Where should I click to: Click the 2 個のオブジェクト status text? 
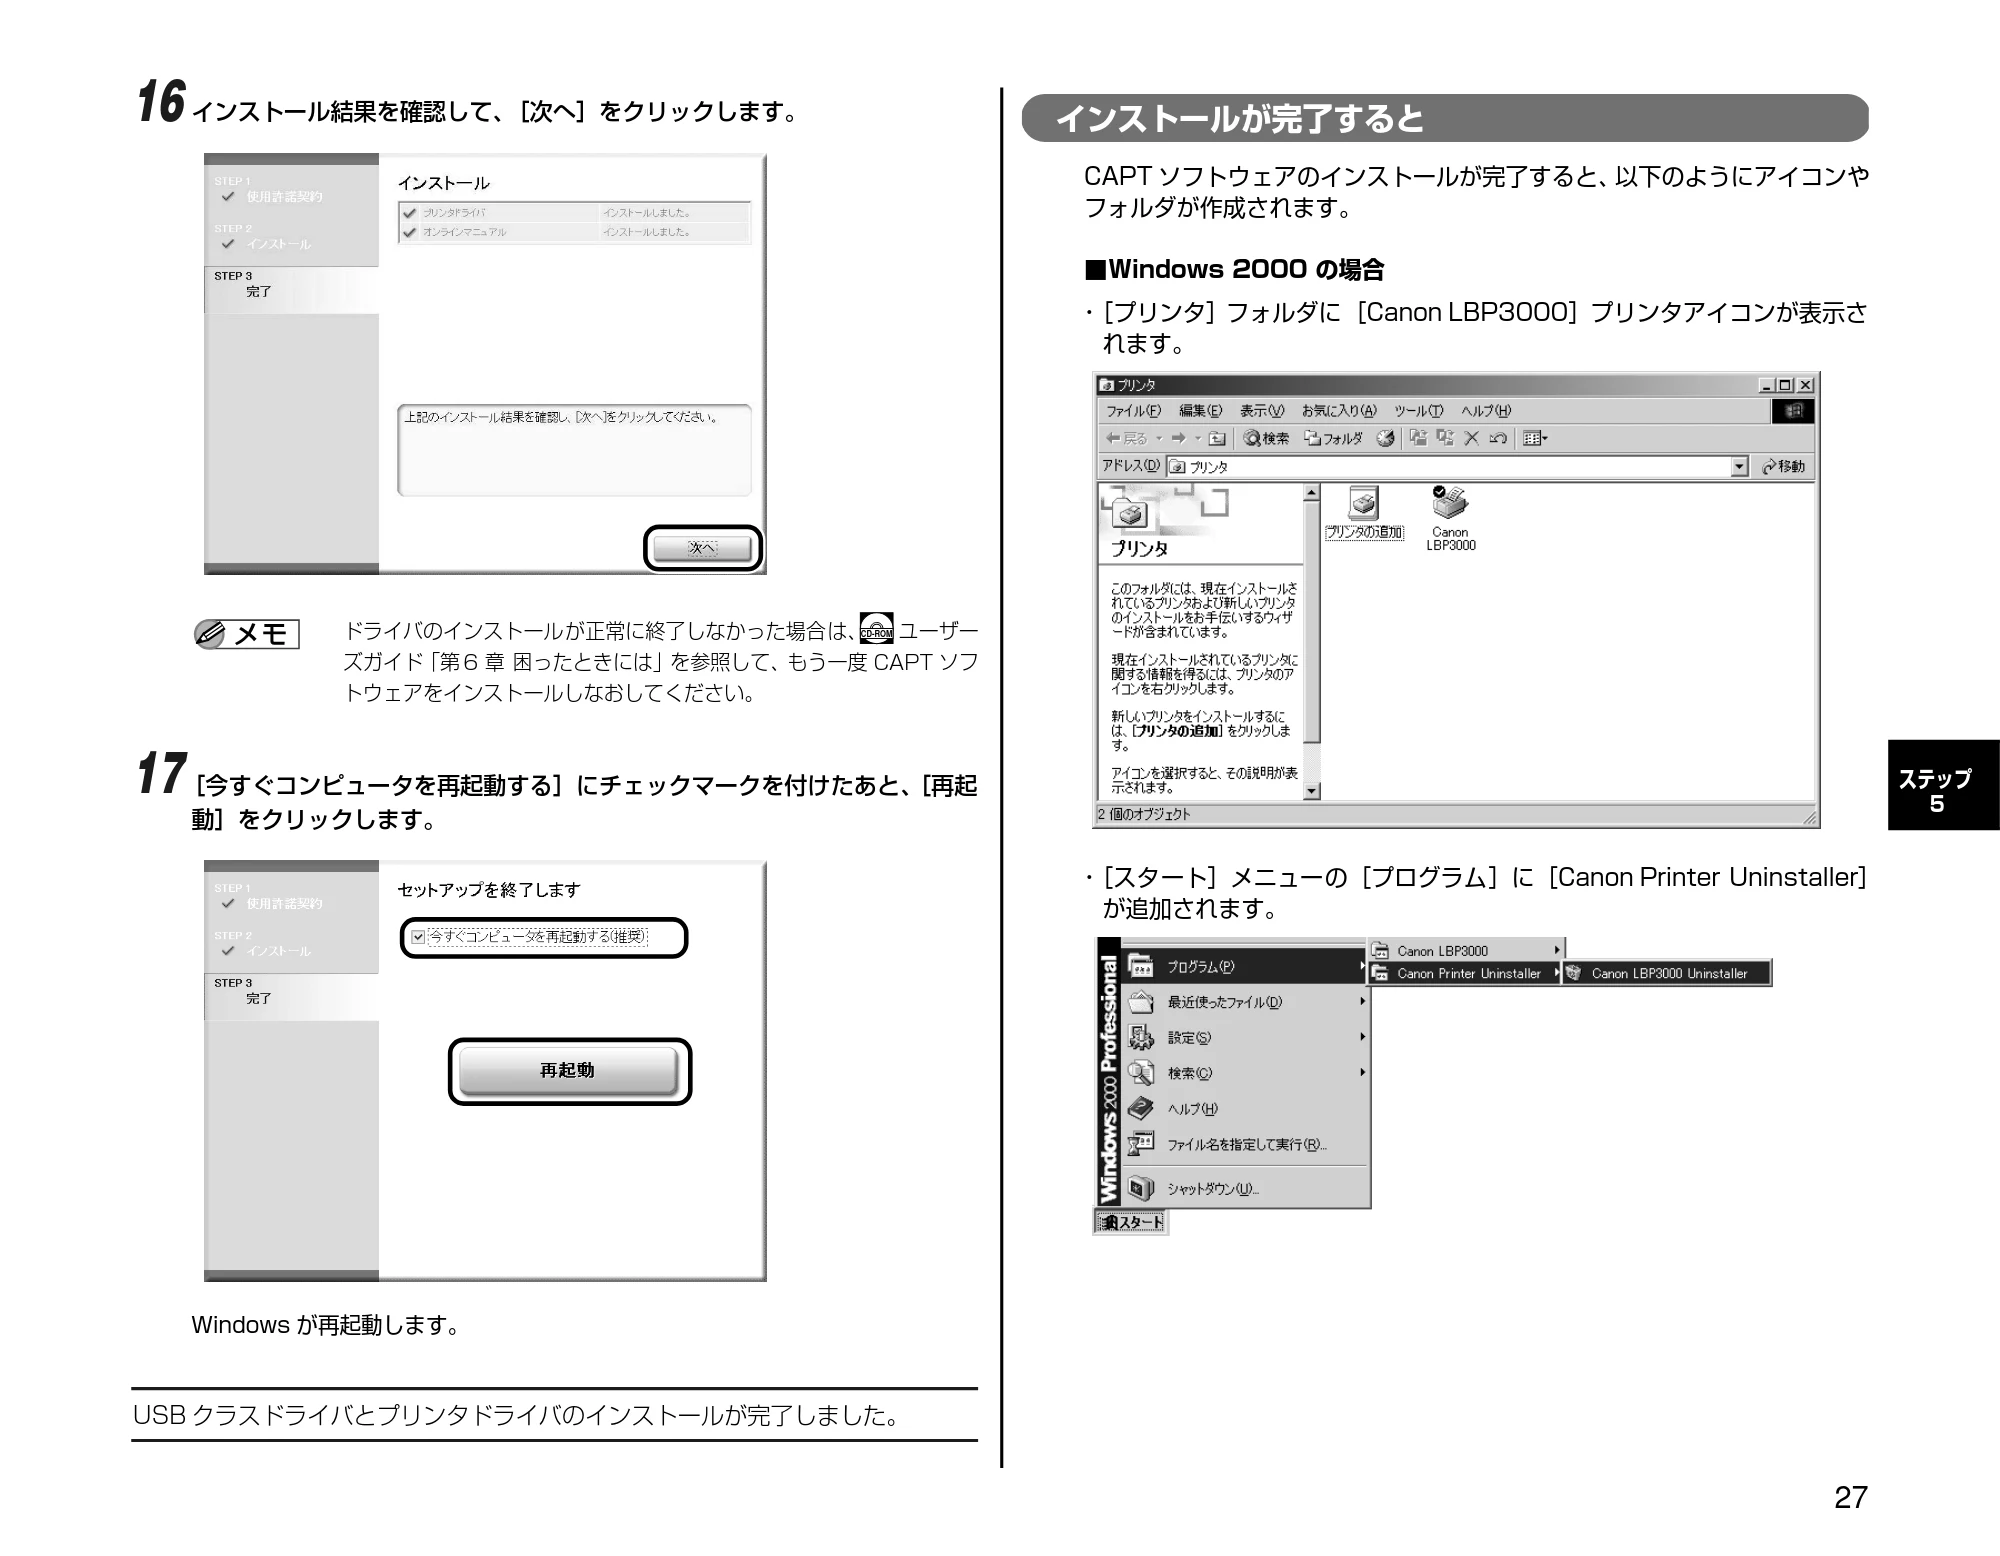1144,814
